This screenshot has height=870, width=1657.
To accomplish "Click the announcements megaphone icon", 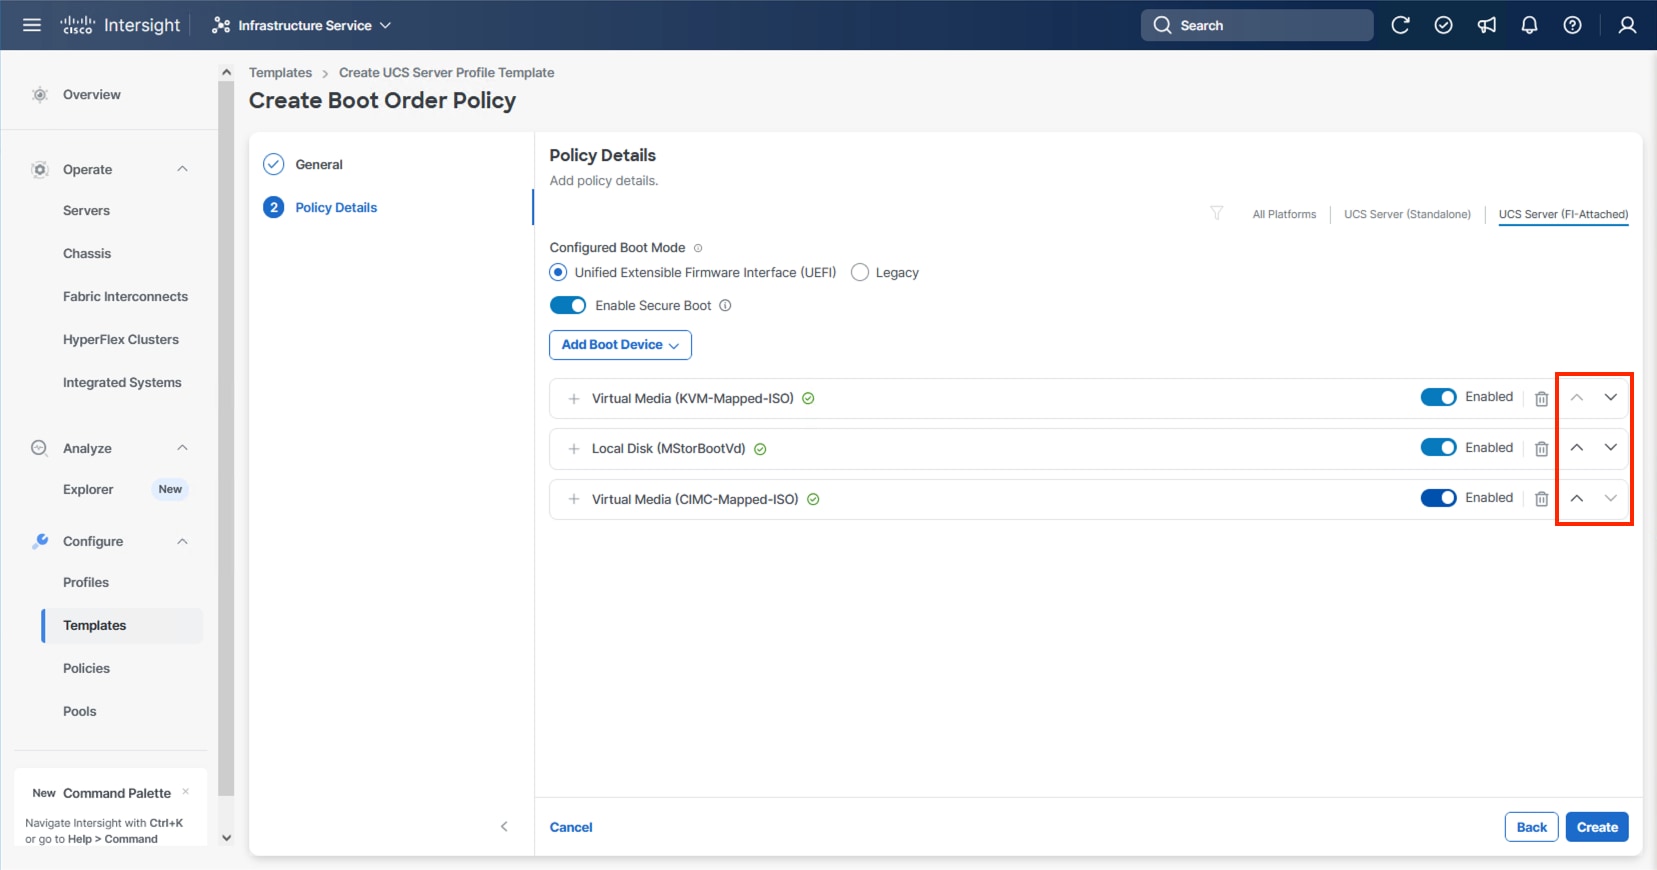I will coord(1487,25).
